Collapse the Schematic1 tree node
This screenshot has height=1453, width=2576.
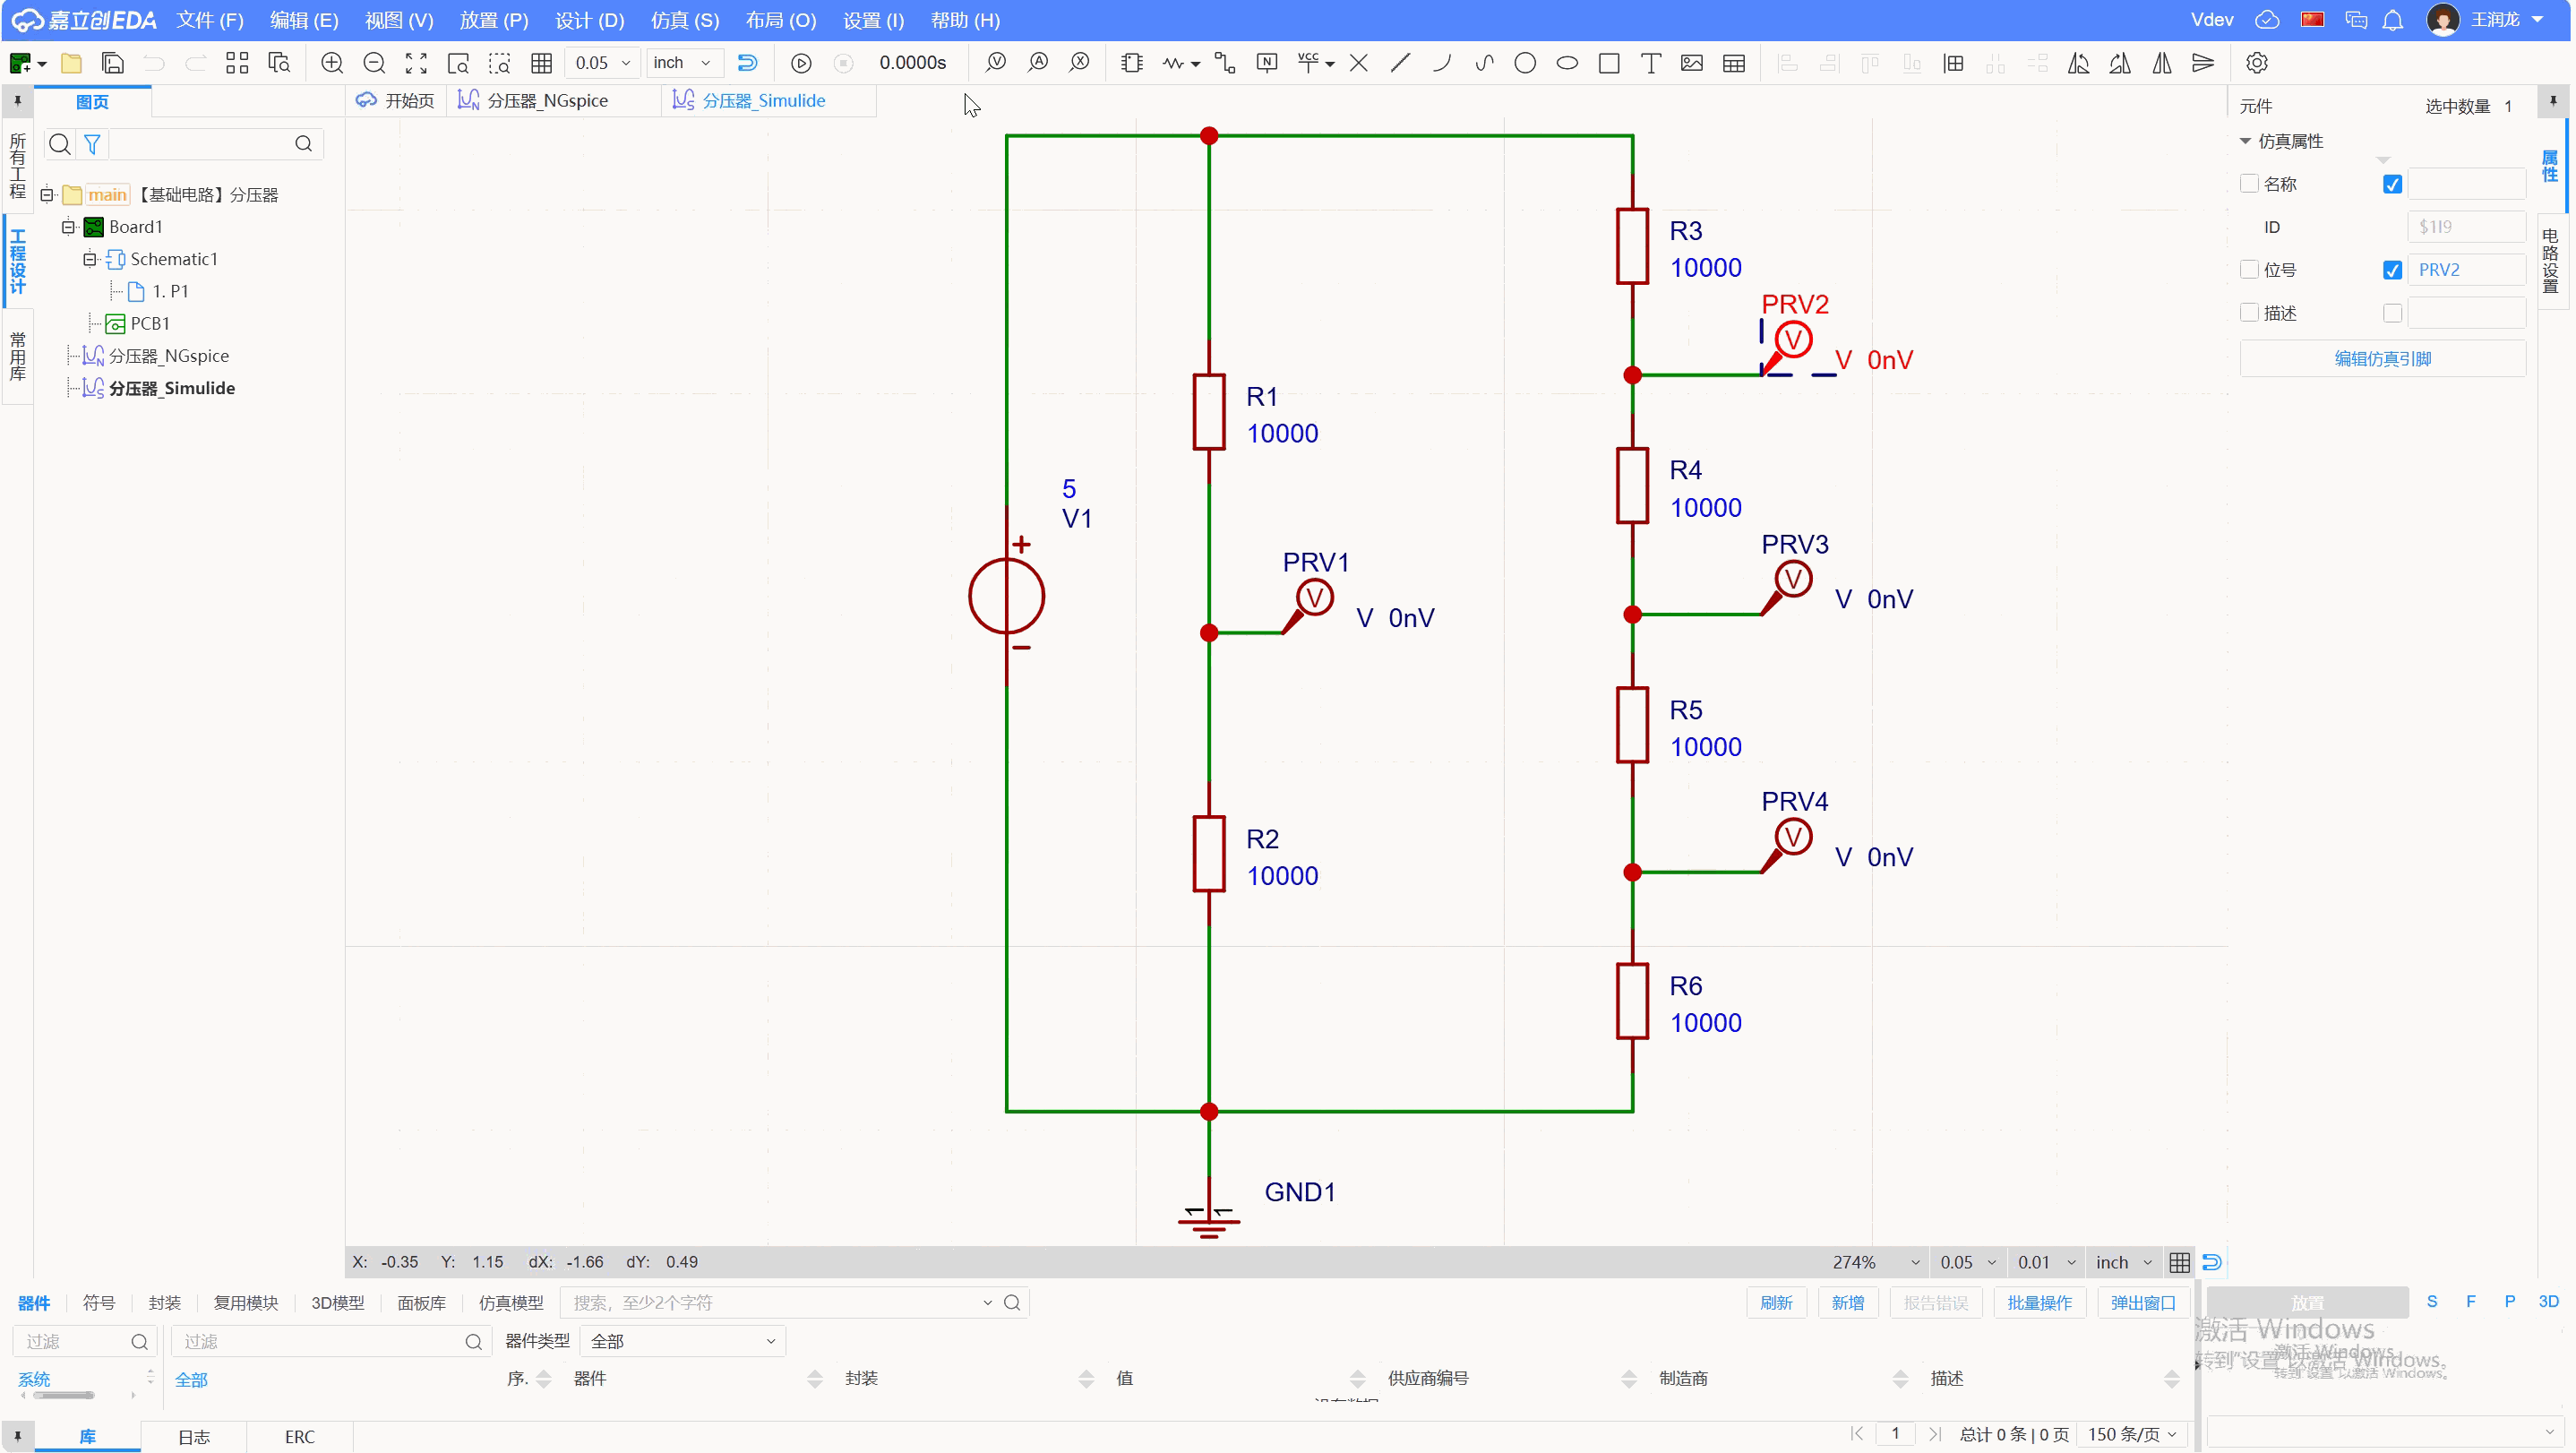[90, 259]
